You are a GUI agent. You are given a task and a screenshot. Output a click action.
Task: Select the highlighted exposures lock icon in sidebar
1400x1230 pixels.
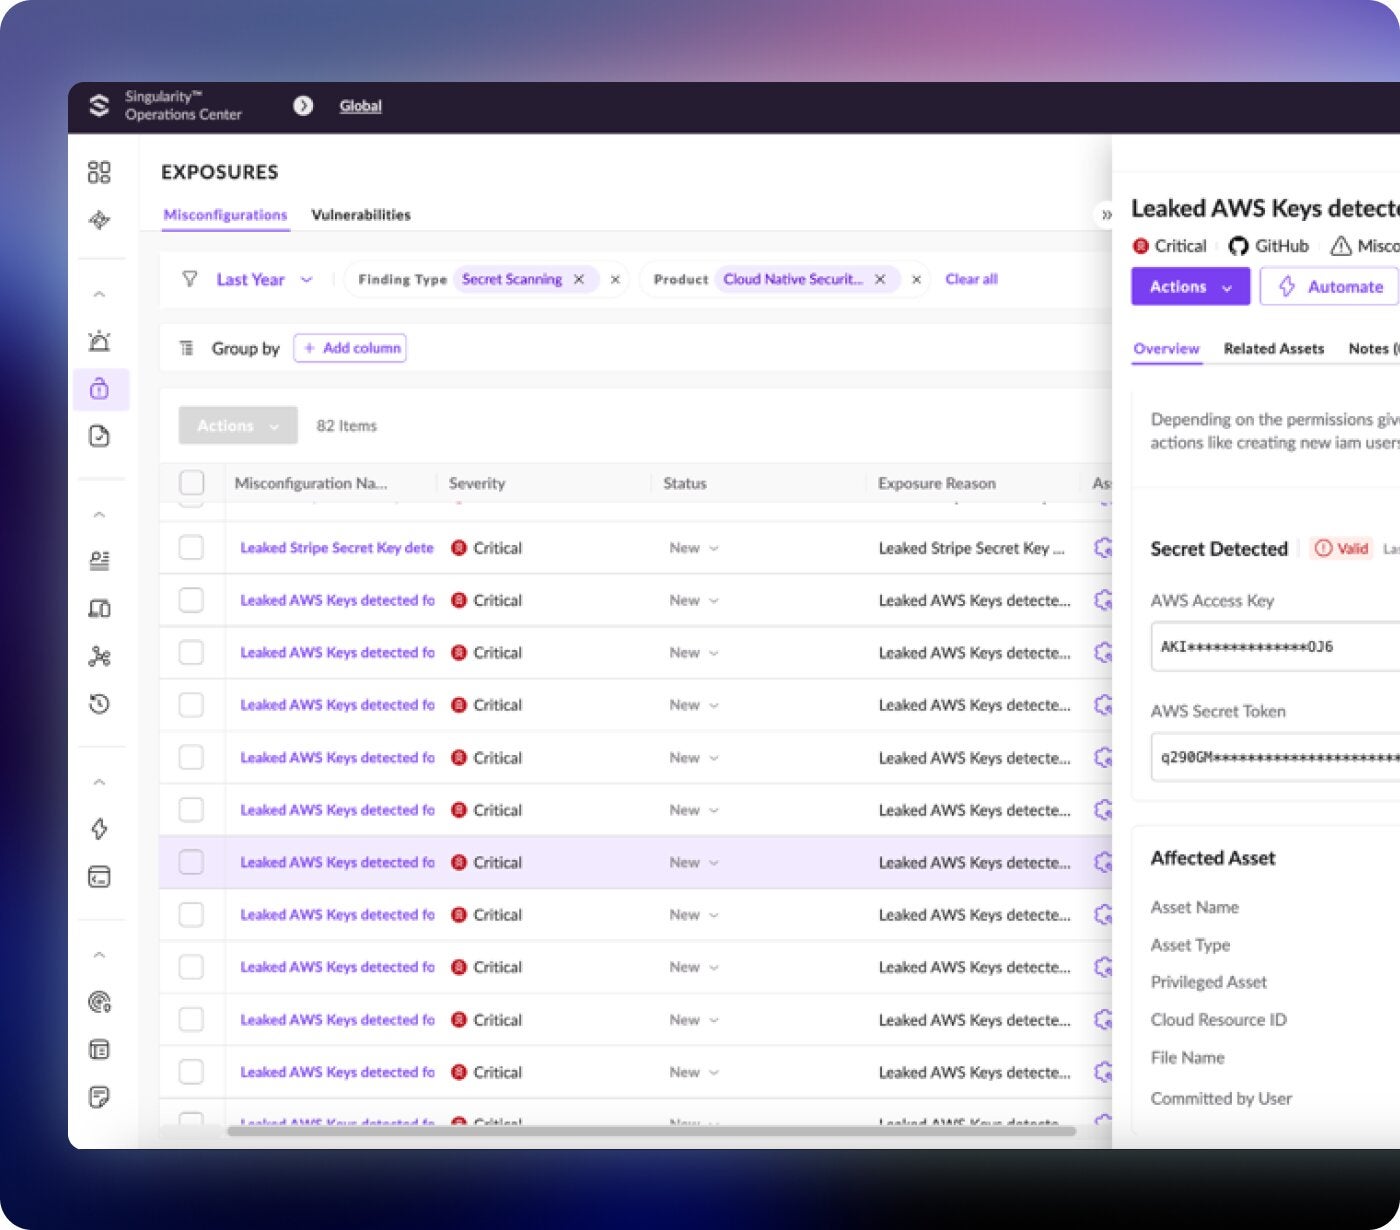pos(99,389)
